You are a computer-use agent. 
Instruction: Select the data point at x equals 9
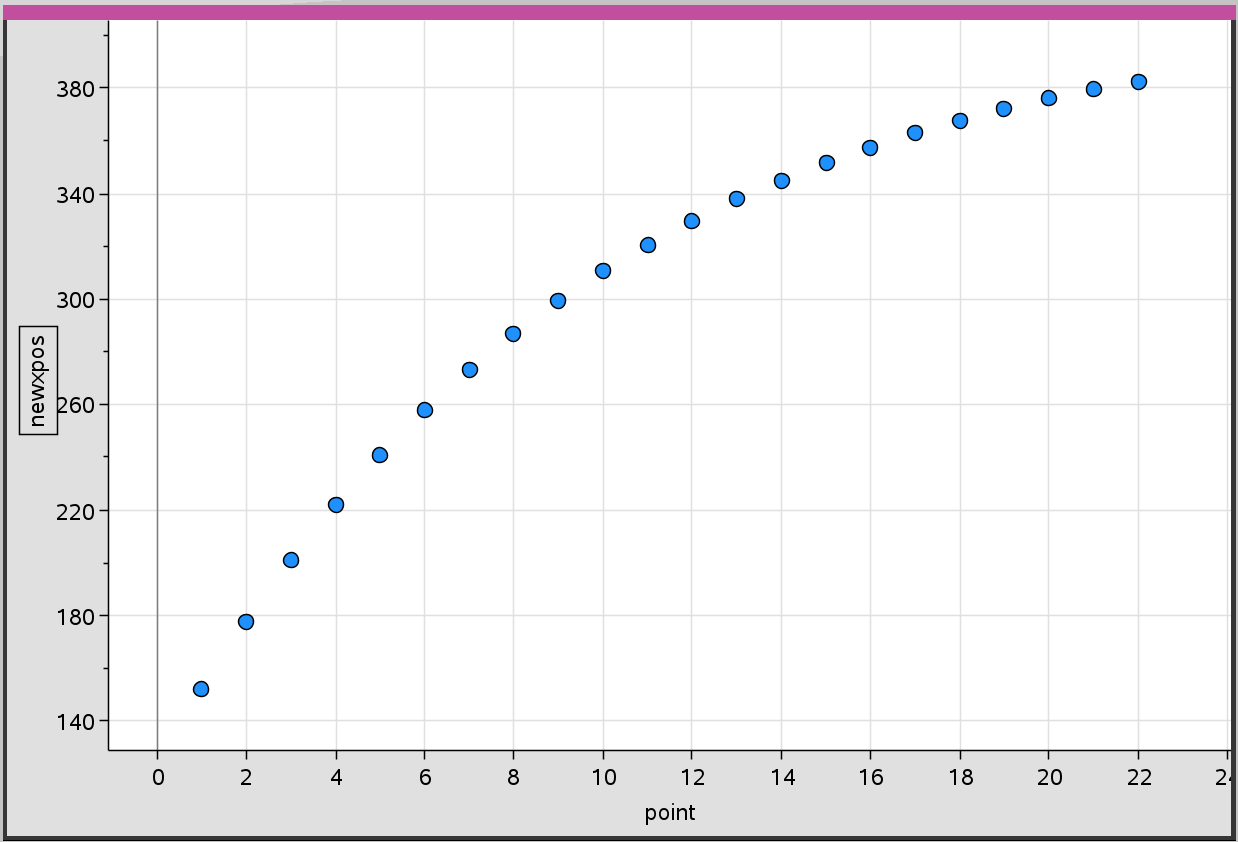[558, 301]
